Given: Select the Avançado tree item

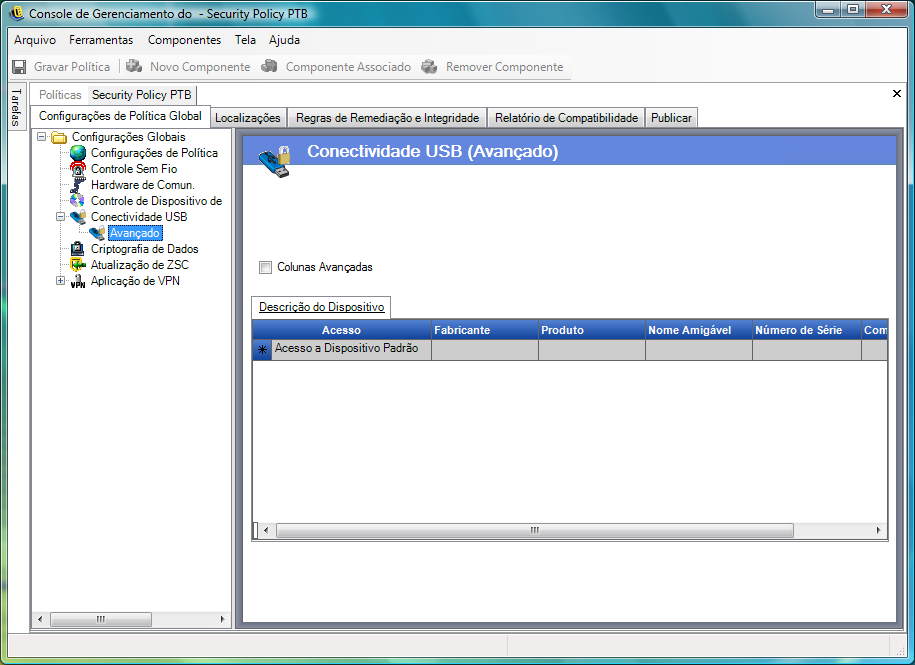Looking at the screenshot, I should click(135, 233).
